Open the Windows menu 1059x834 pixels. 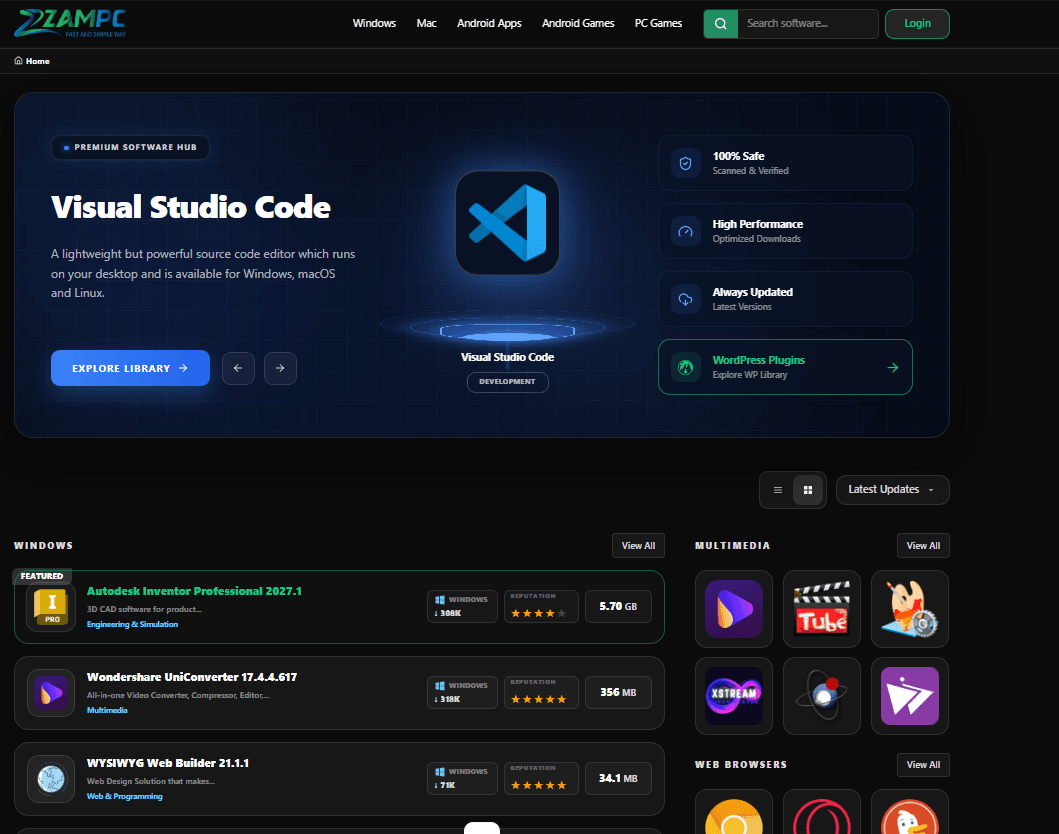click(374, 24)
